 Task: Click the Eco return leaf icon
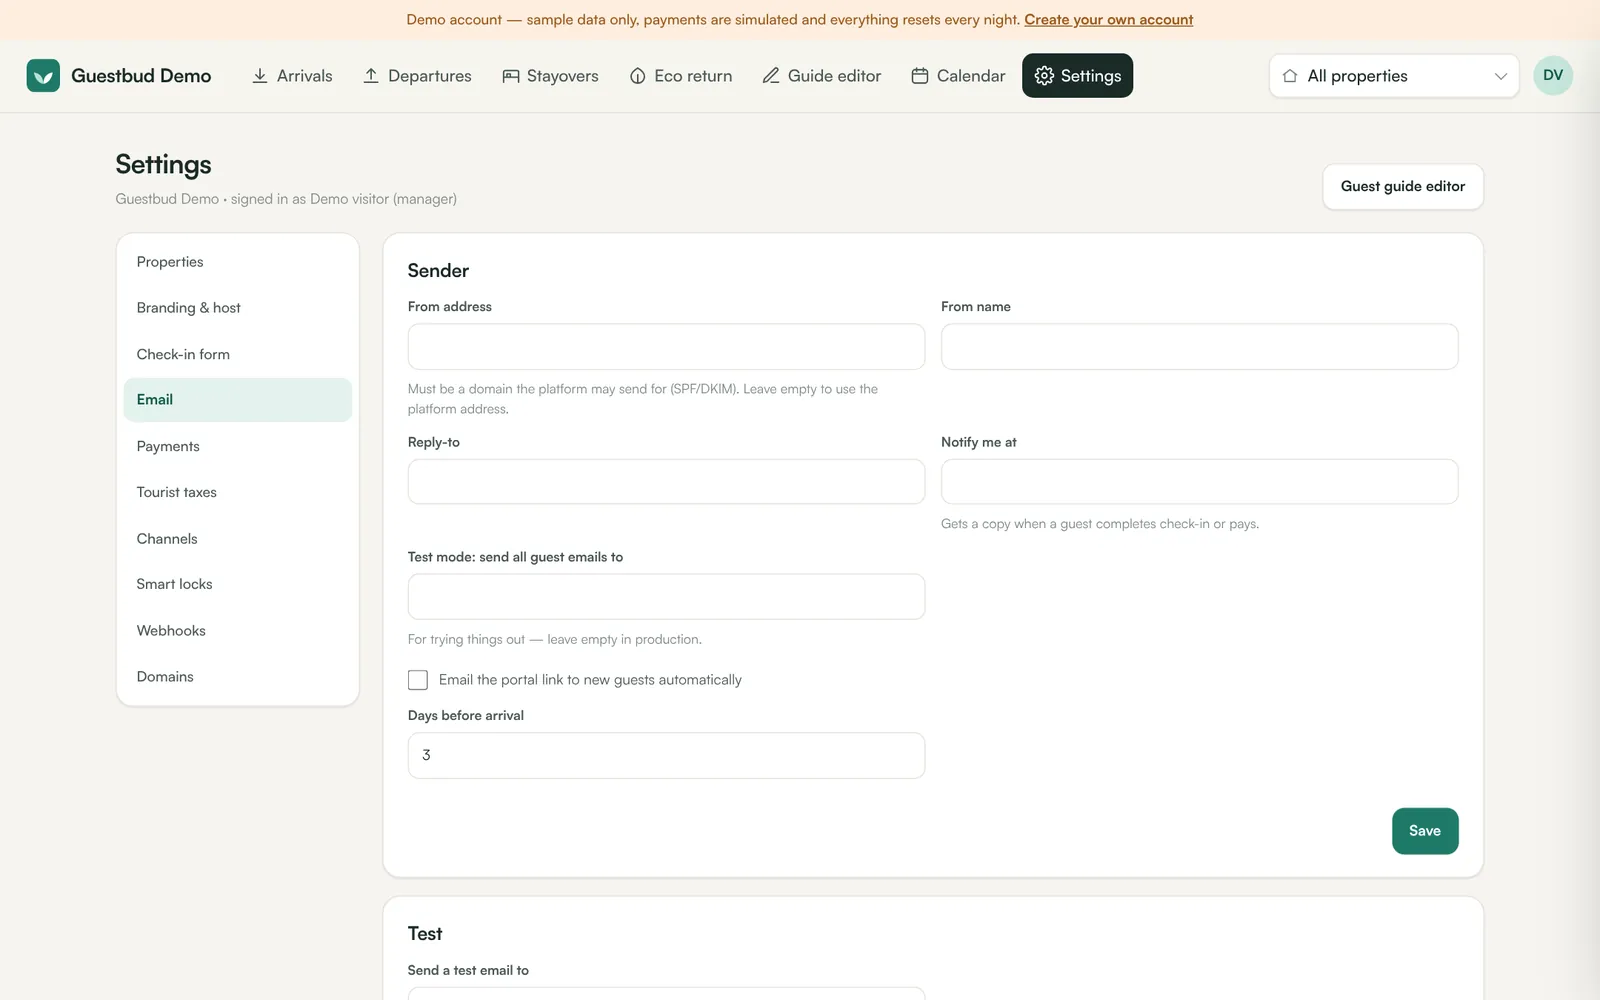(x=638, y=76)
